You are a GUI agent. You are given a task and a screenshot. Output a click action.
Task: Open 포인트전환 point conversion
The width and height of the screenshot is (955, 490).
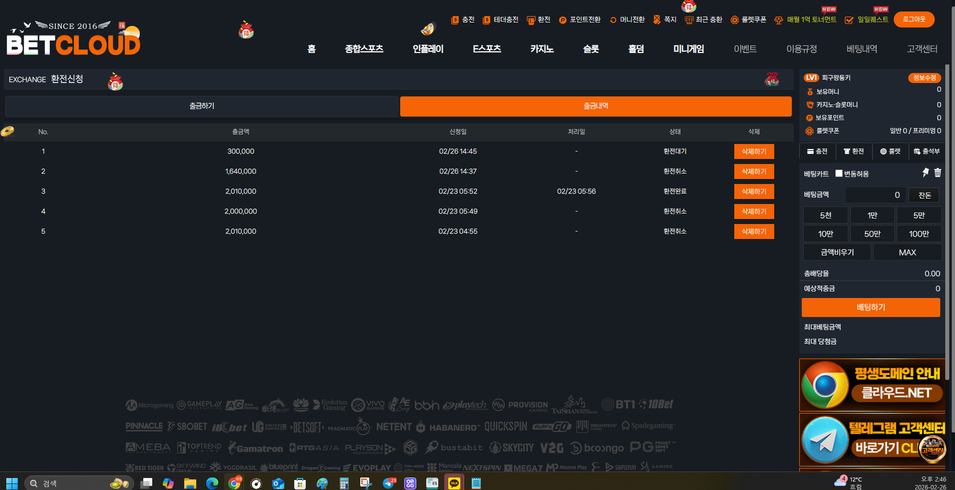[579, 20]
